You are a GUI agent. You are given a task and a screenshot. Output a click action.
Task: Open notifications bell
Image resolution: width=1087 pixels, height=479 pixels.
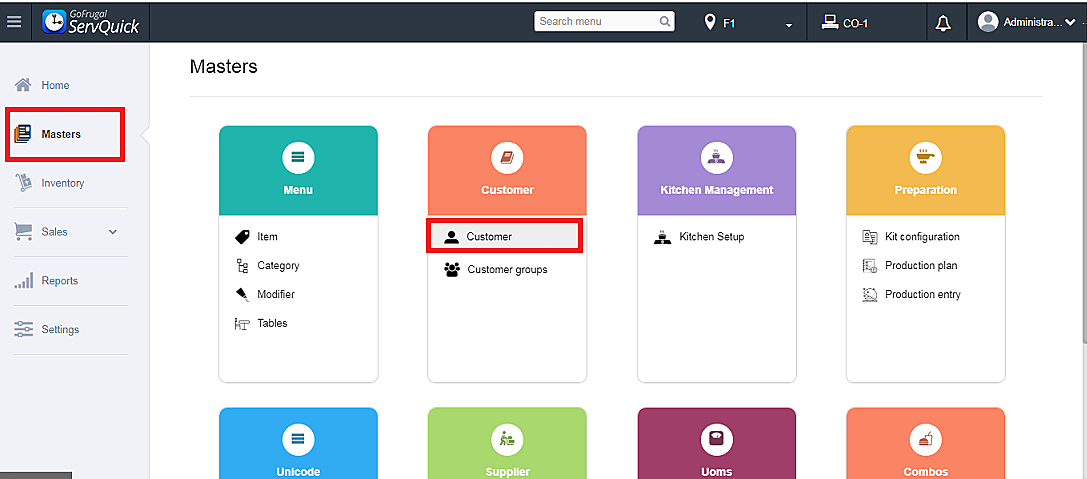point(943,23)
